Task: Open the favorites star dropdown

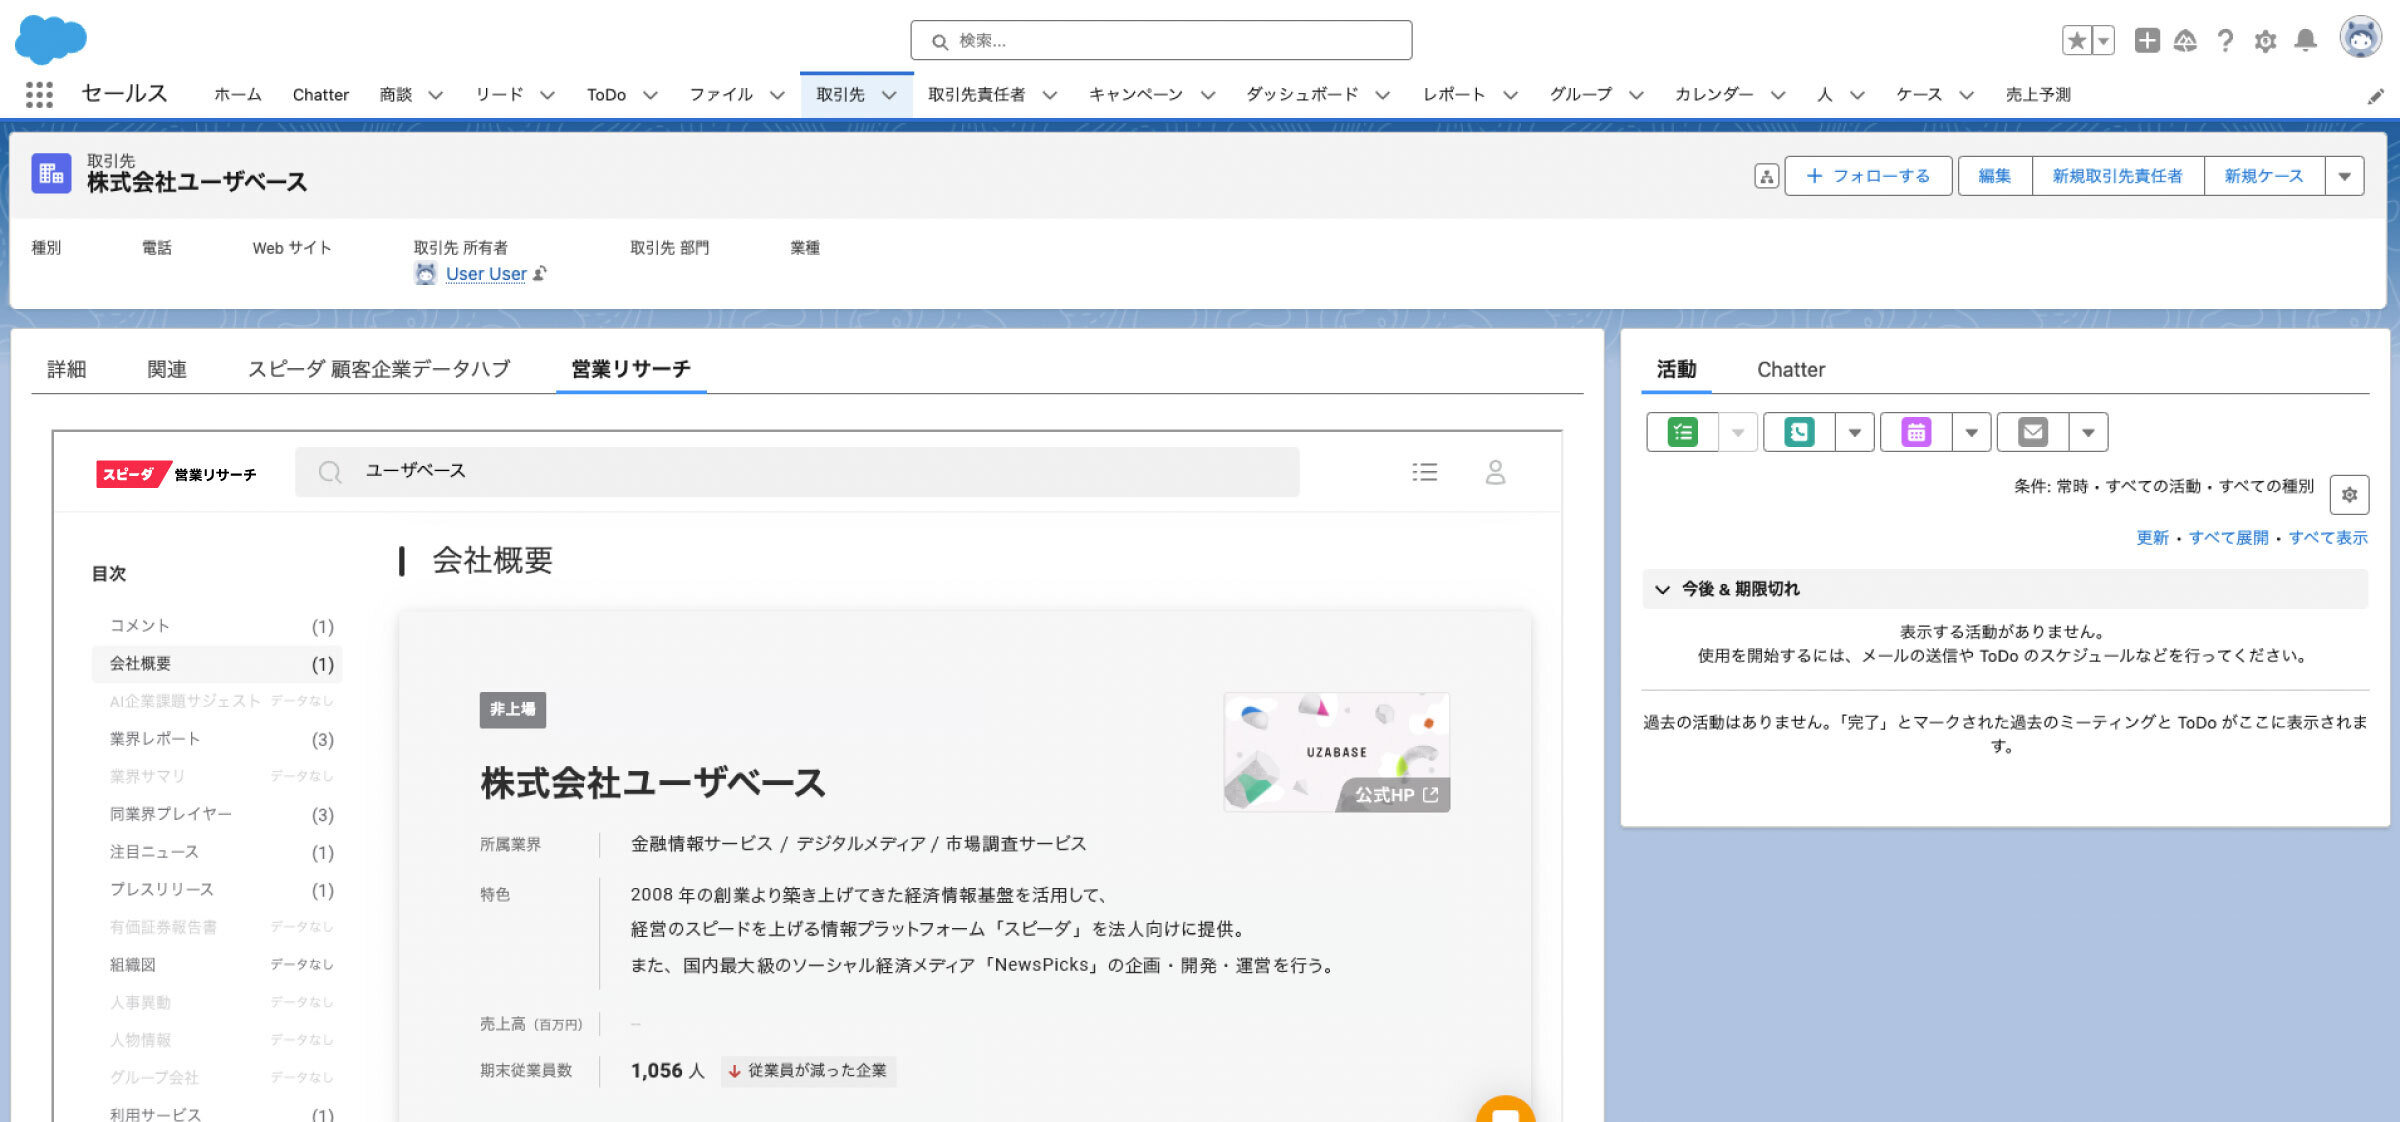Action: pyautogui.click(x=2103, y=41)
